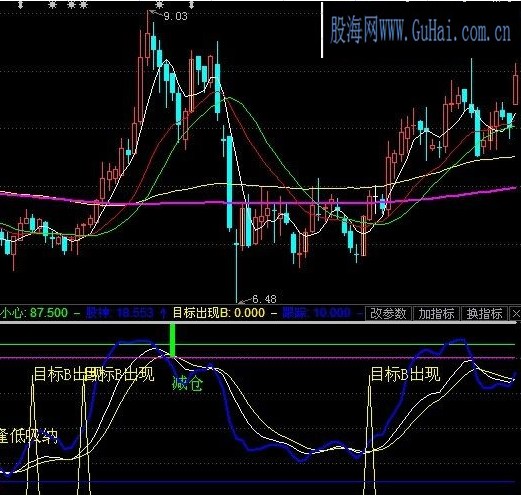Select the 股神: 18.553 indicator readout

click(119, 313)
